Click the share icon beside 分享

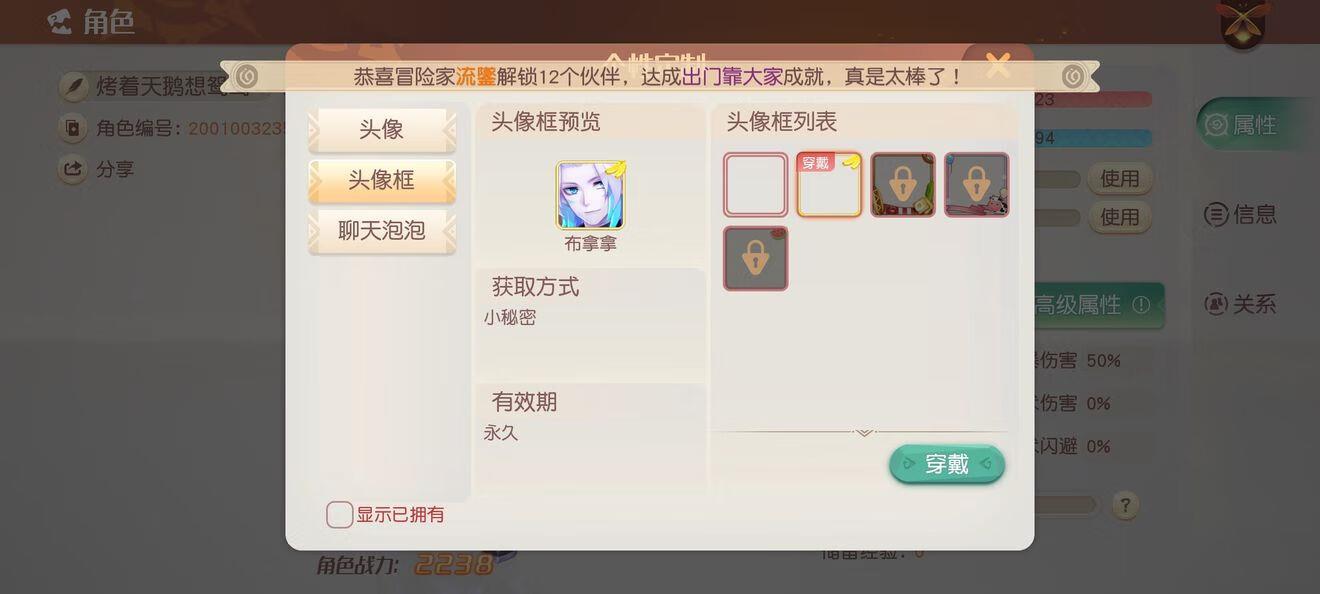tap(73, 169)
